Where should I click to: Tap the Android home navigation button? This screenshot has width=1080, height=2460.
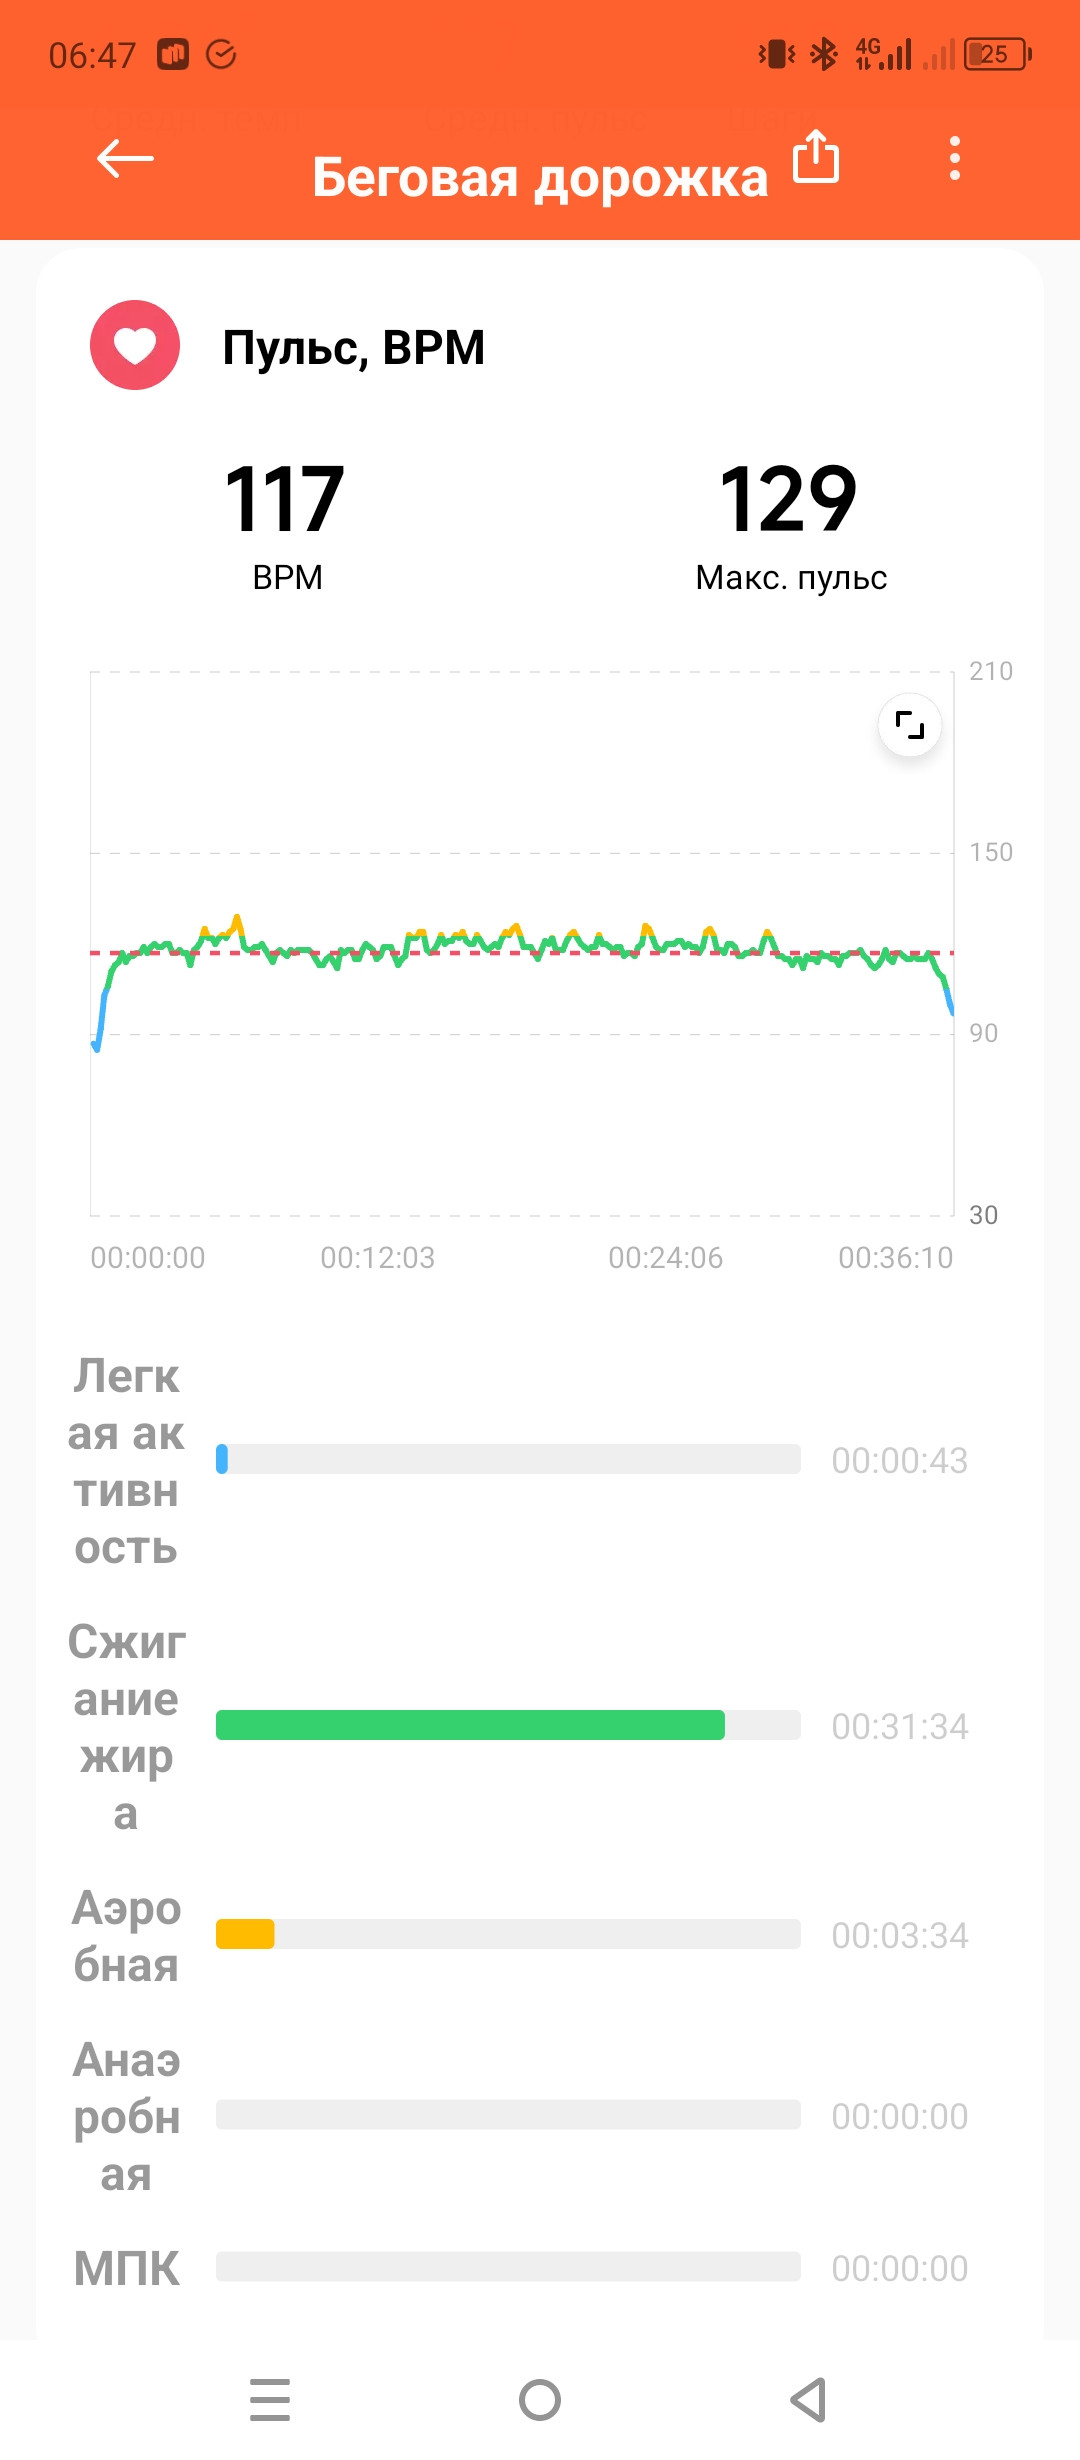tap(540, 2400)
